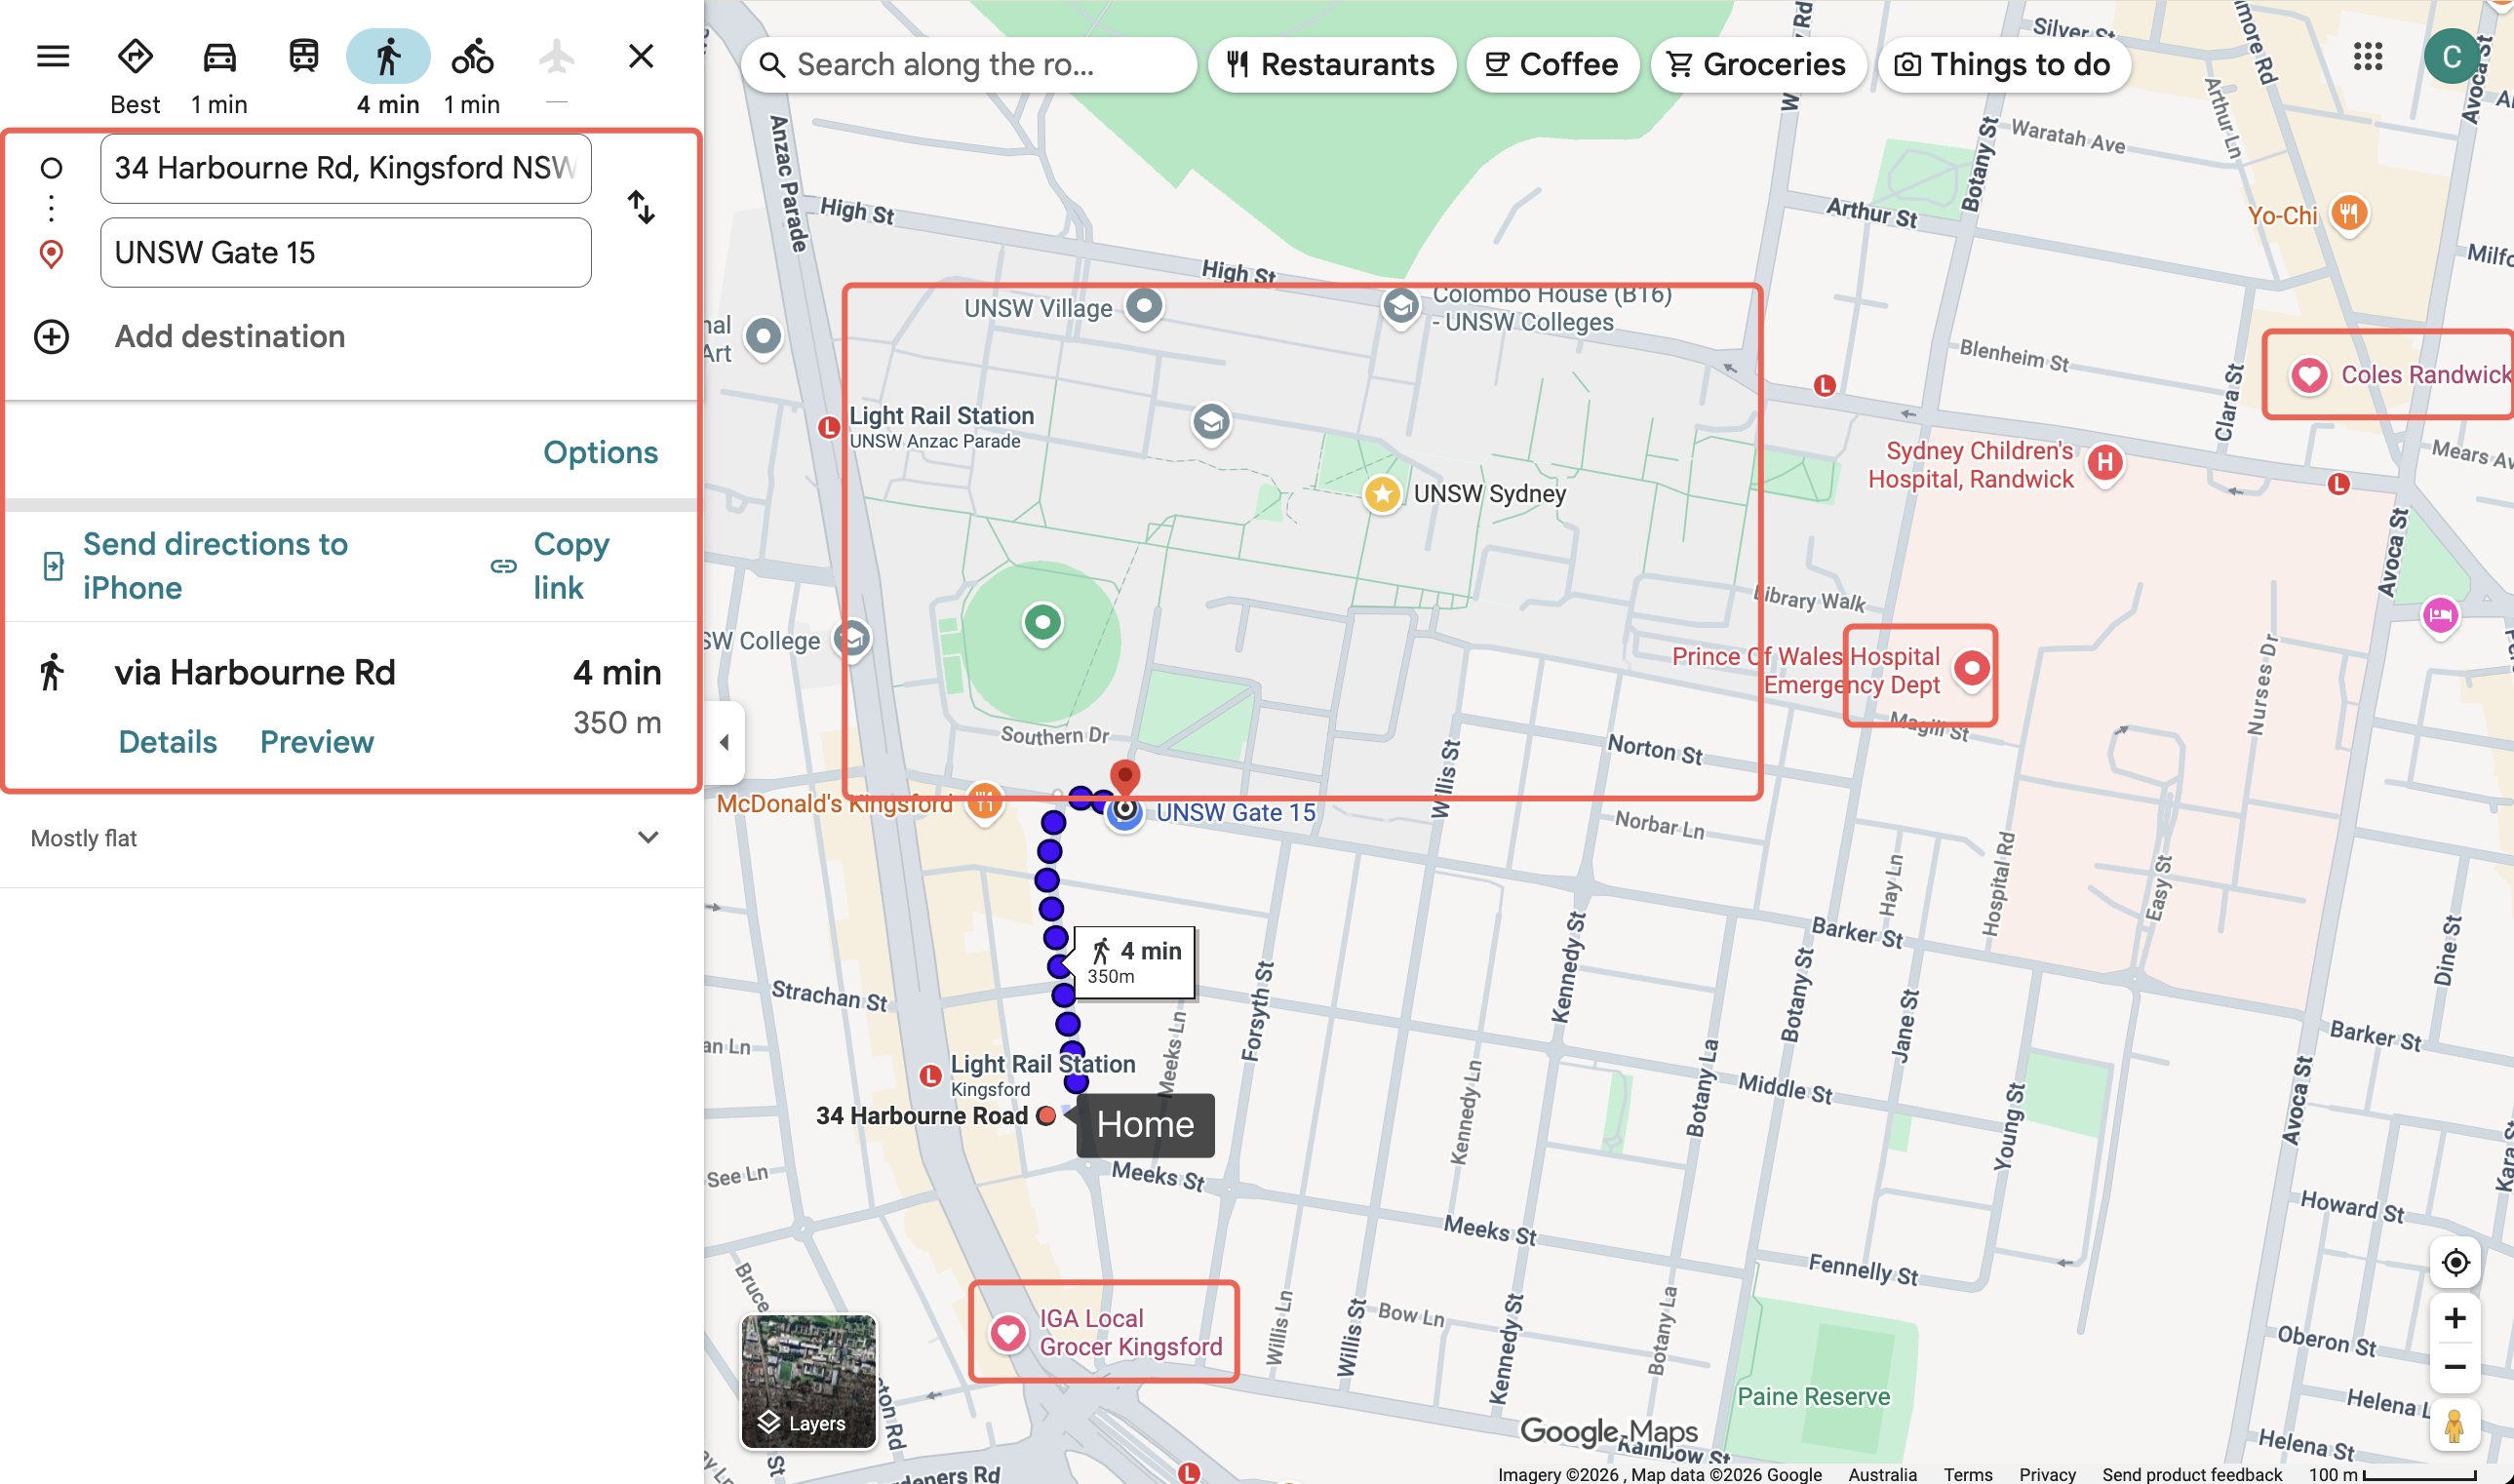Screen dimensions: 2514x1484
Task: Select the Street View pegman
Action: pos(2454,1425)
